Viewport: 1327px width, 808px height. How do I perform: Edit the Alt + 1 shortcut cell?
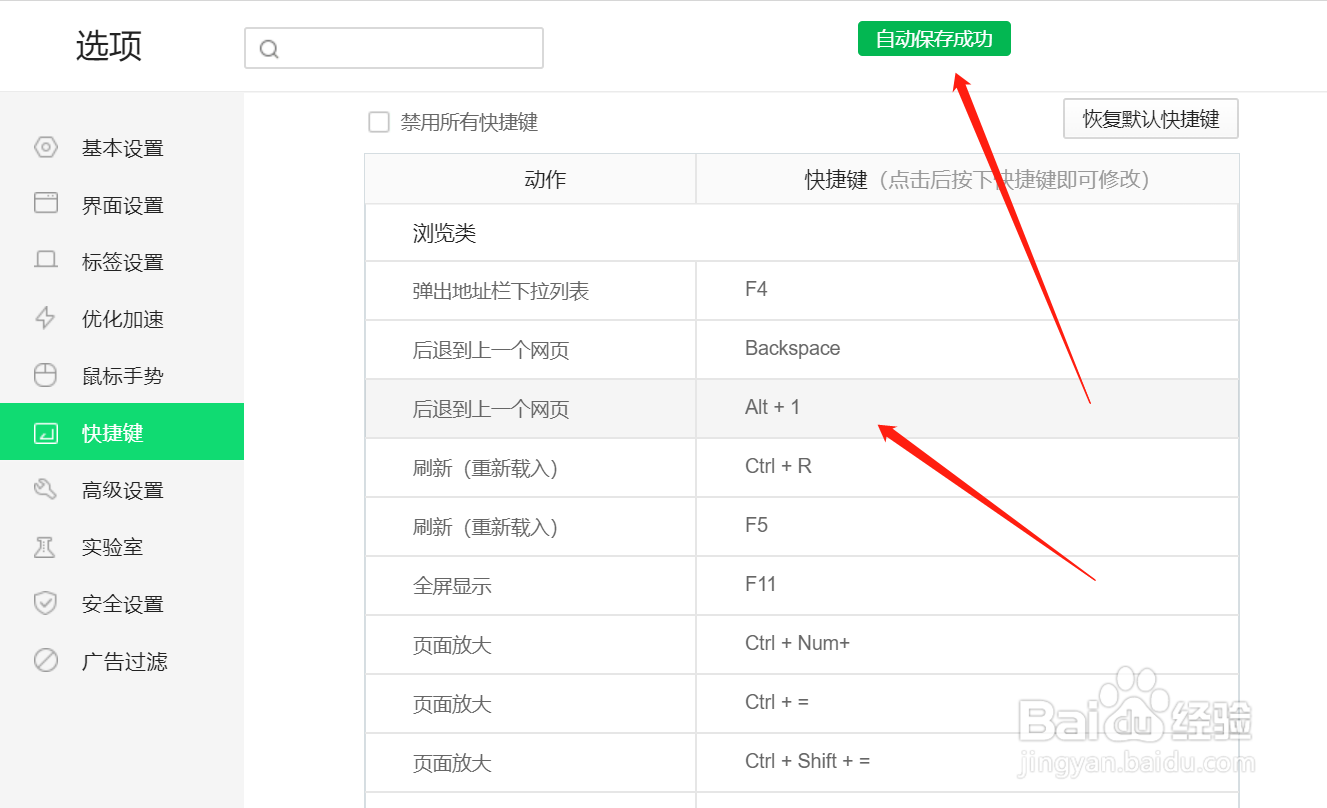coord(967,408)
